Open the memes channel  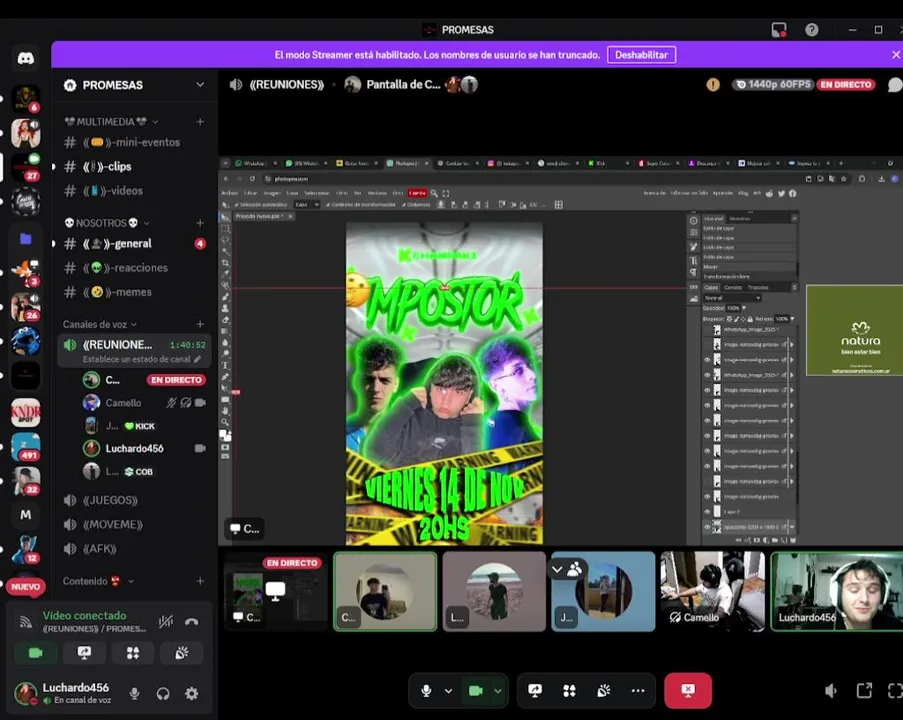tap(134, 292)
